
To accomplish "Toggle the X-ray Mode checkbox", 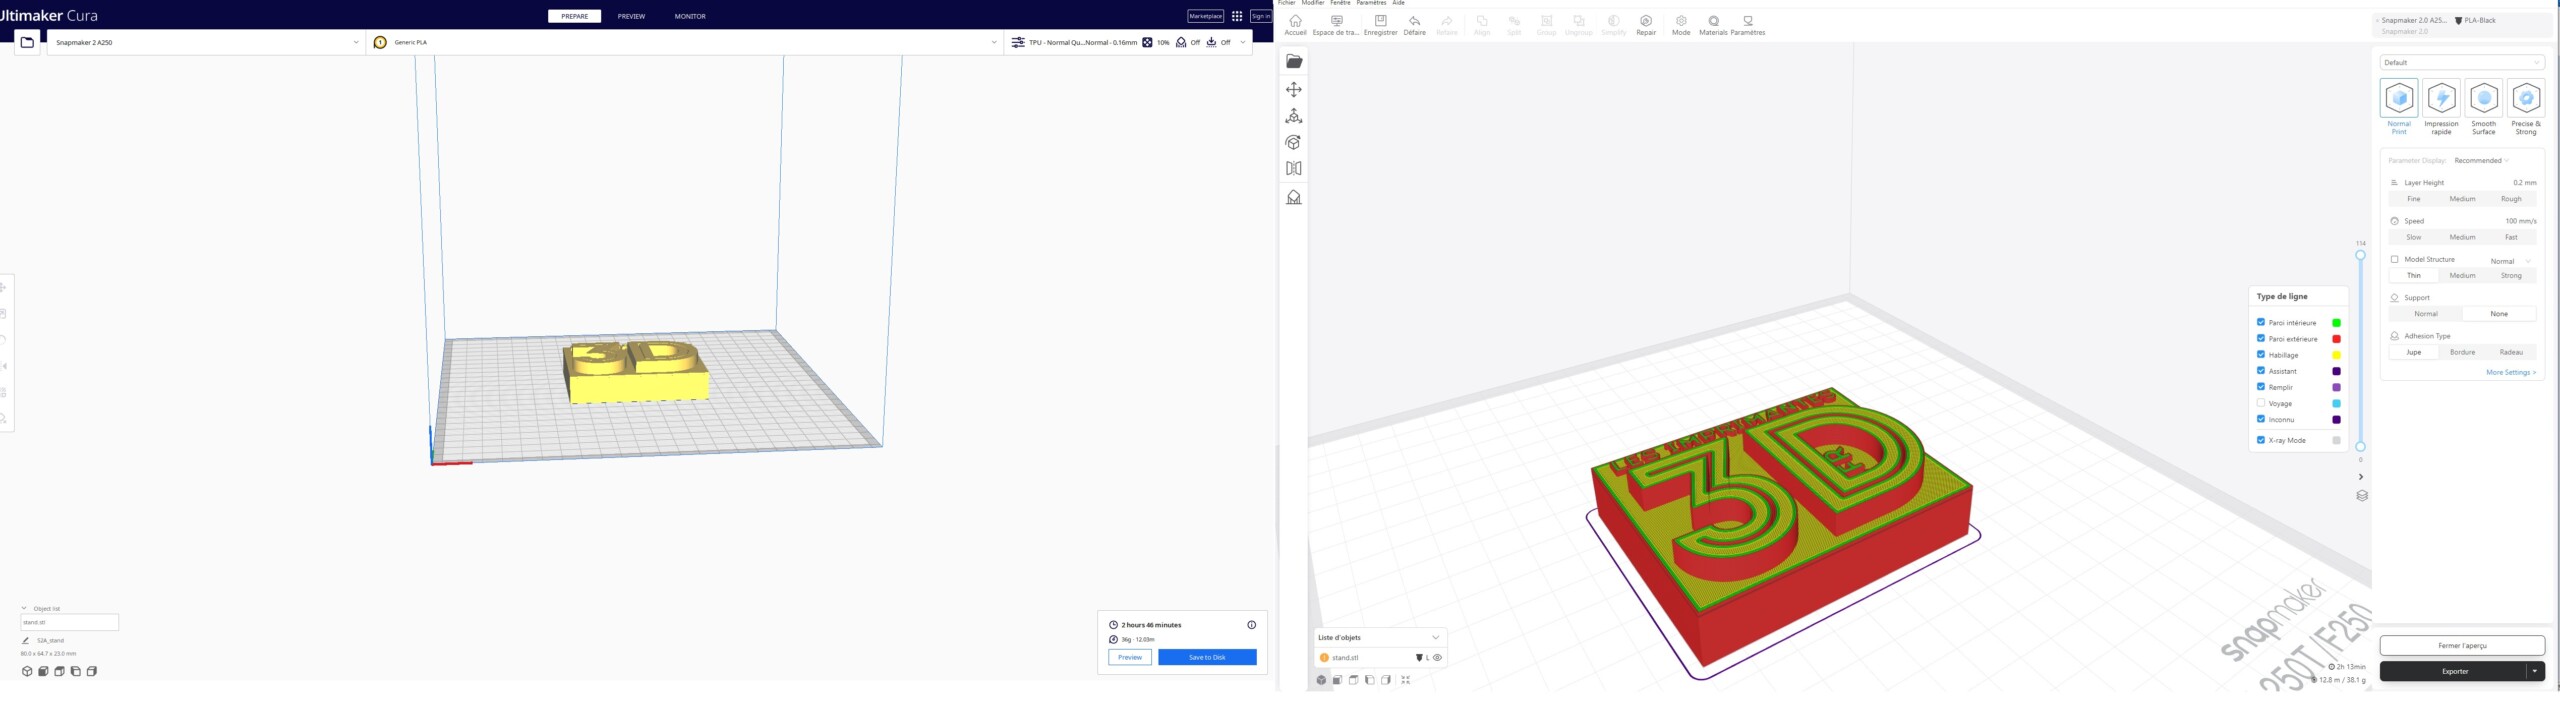I will 2261,440.
